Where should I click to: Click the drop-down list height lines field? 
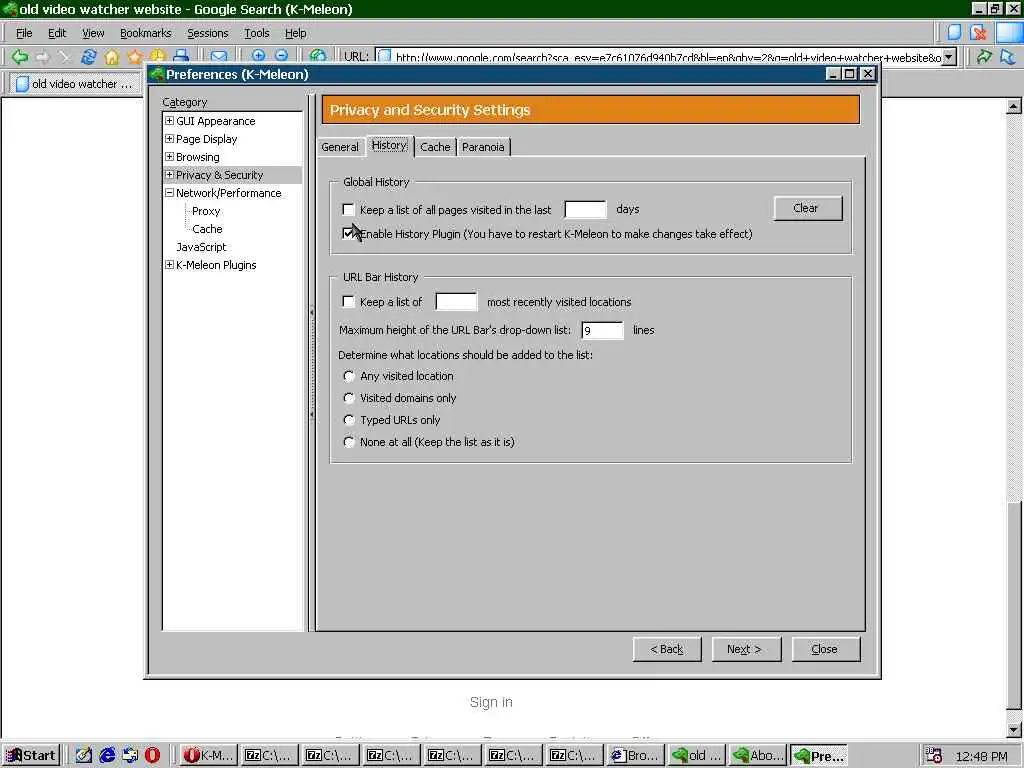pos(602,330)
